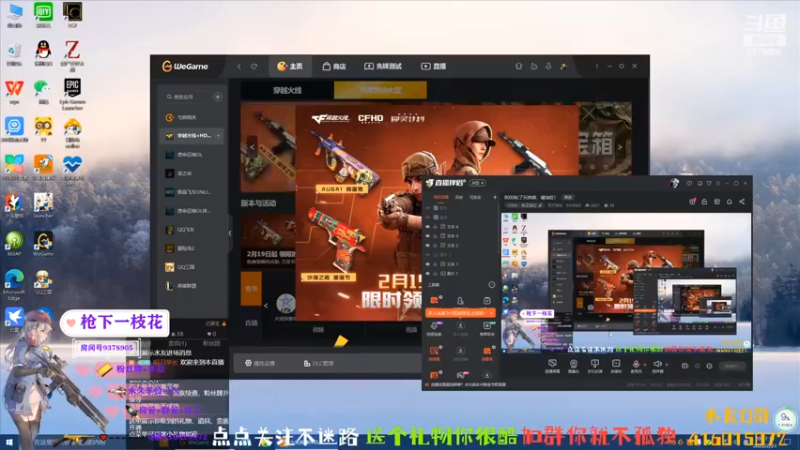The width and height of the screenshot is (800, 450).
Task: Open the 360AP desktop shortcut
Action: 14,243
